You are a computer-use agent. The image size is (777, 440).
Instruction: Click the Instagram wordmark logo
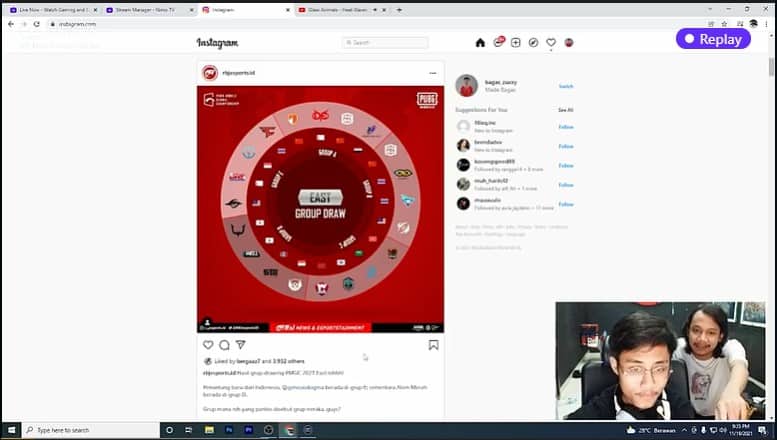pyautogui.click(x=217, y=43)
